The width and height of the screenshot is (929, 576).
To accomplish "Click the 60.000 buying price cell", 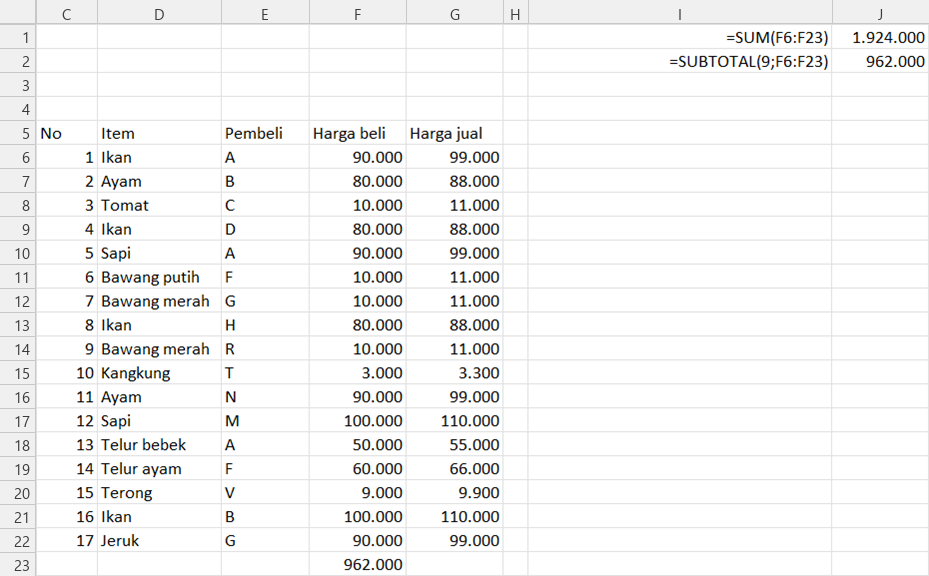I will (358, 469).
